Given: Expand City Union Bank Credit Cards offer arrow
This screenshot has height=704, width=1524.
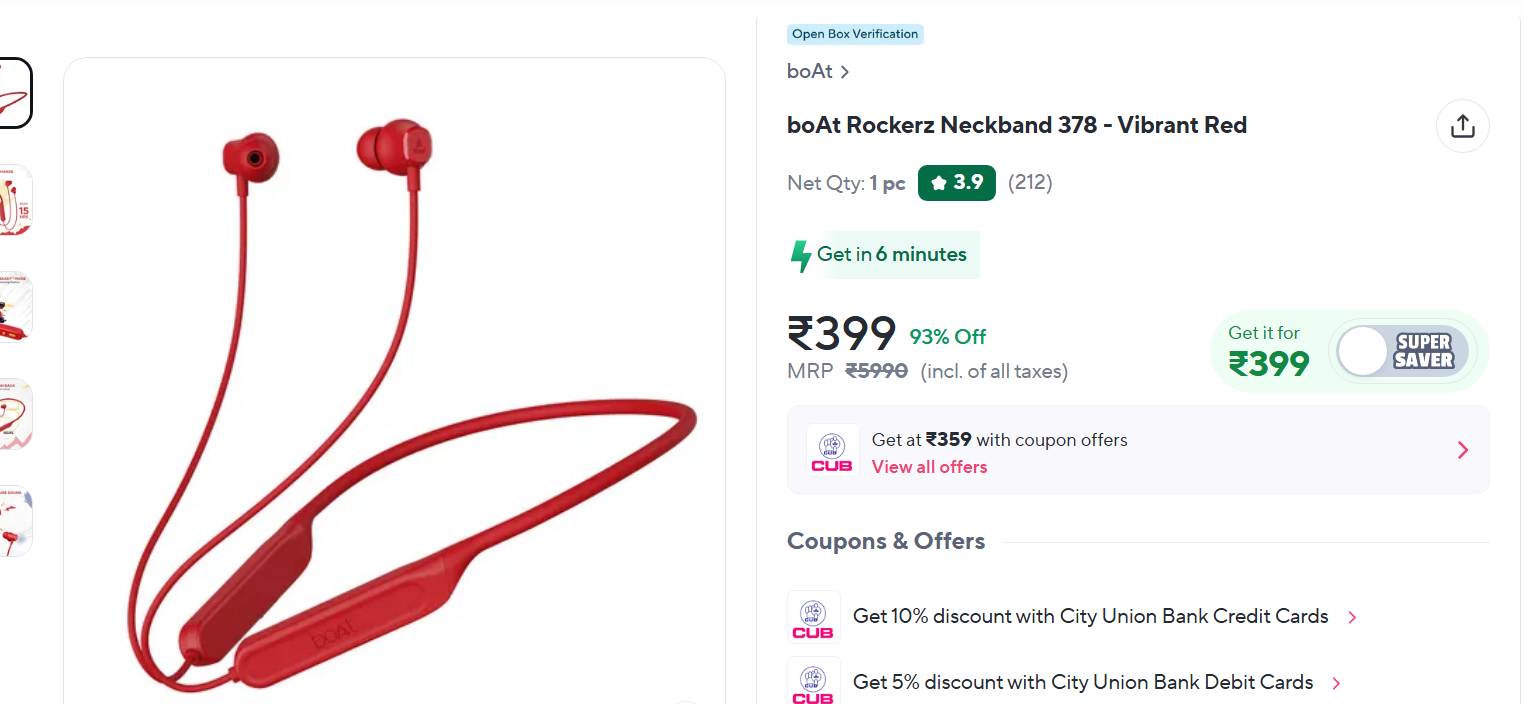Looking at the screenshot, I should pyautogui.click(x=1352, y=617).
